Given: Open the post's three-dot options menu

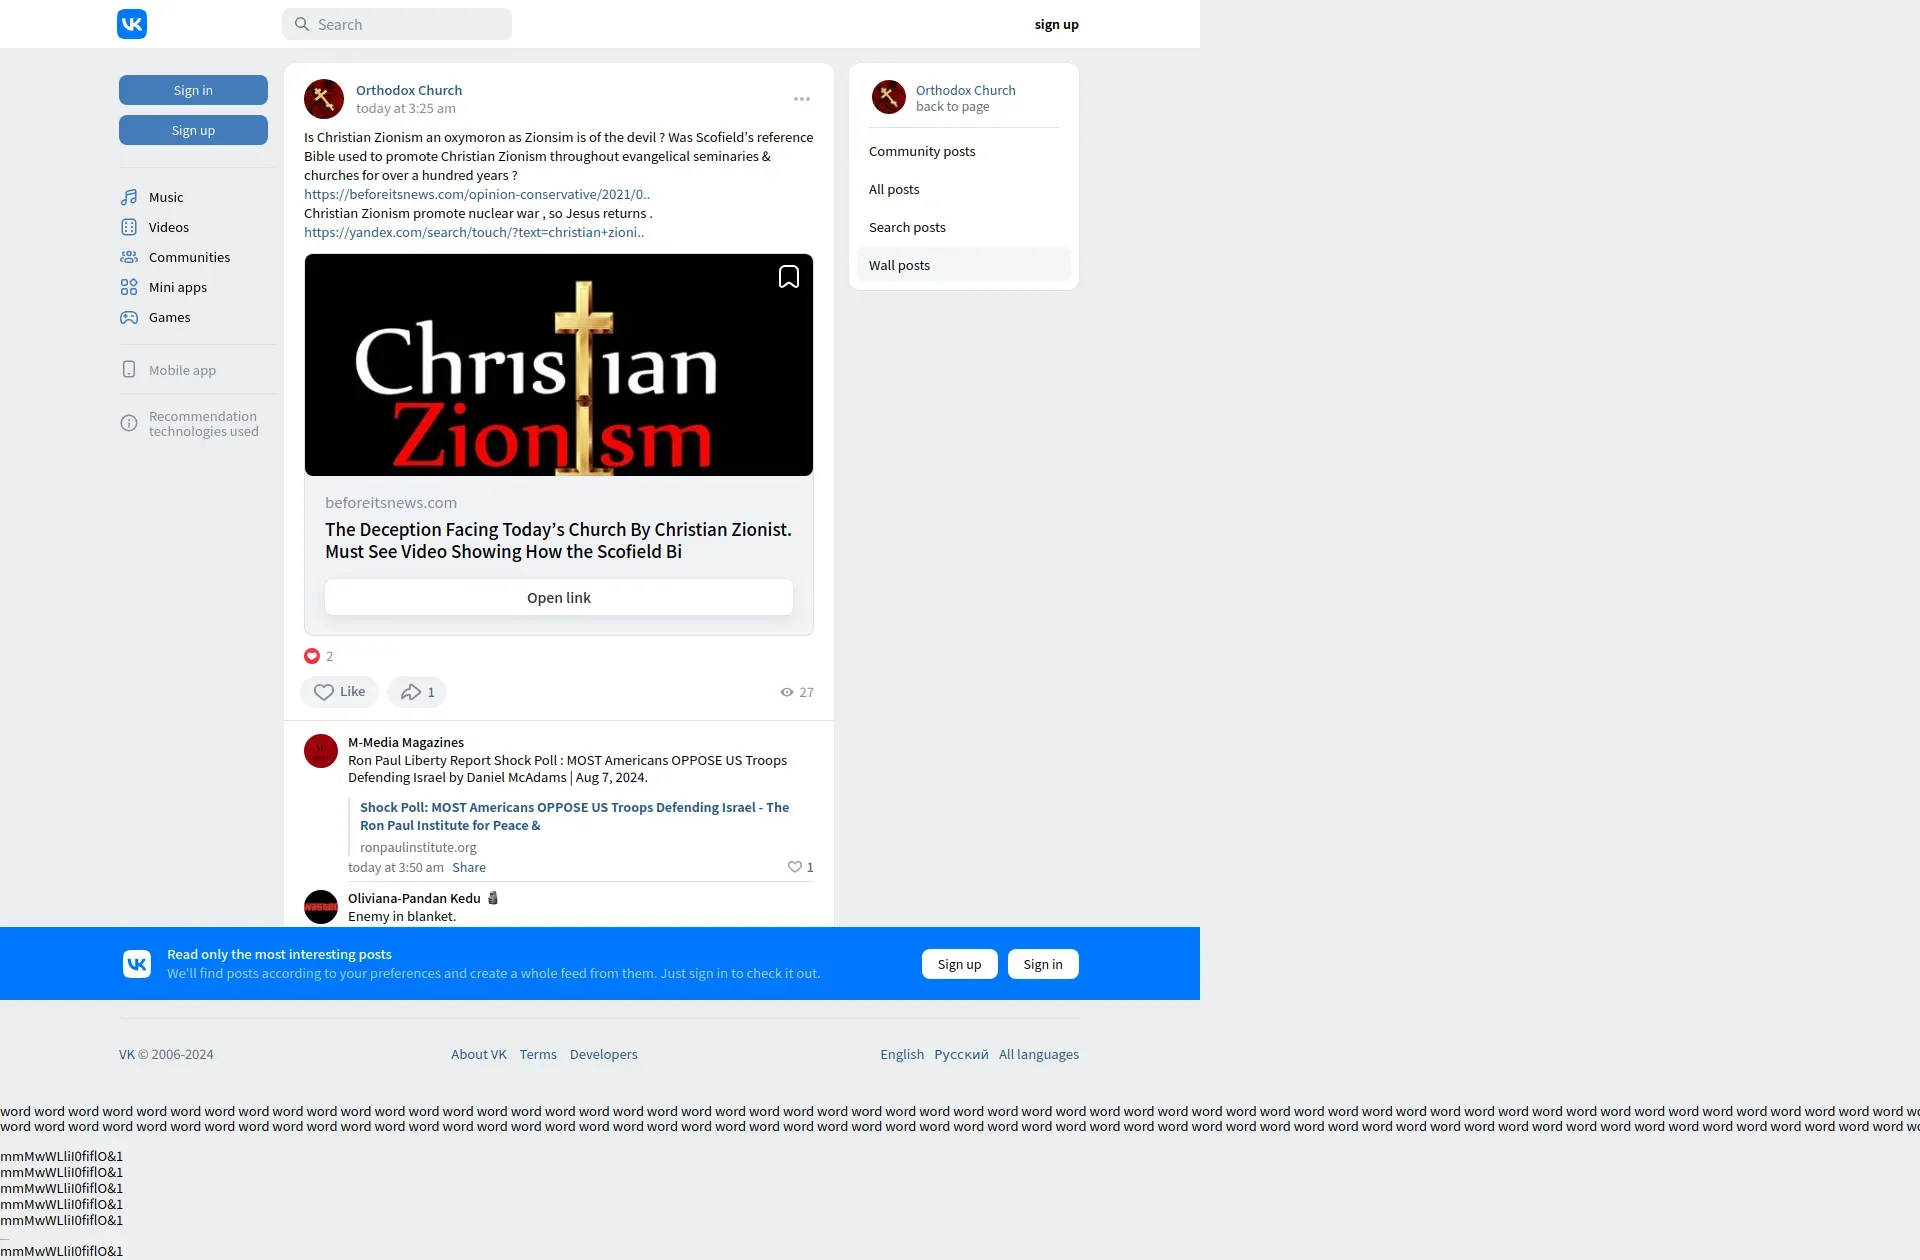Looking at the screenshot, I should click(x=801, y=99).
